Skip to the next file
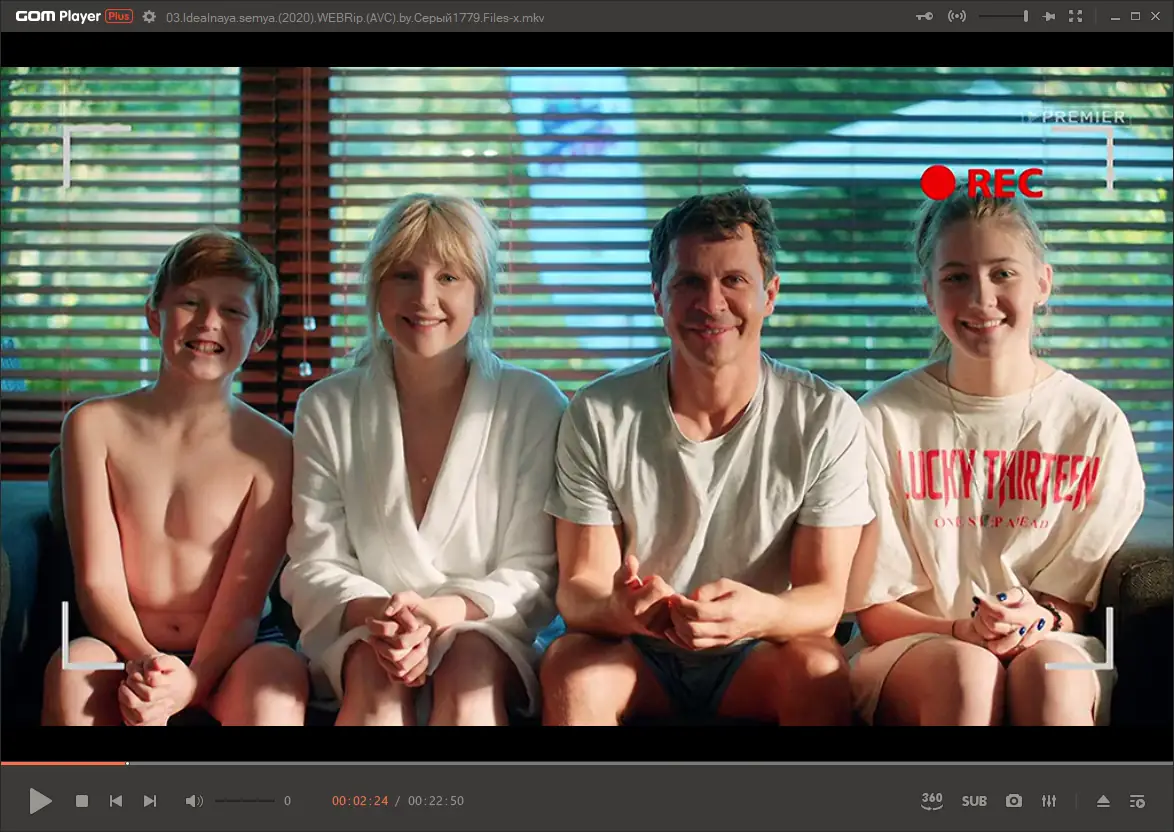The height and width of the screenshot is (832, 1174). [x=150, y=801]
